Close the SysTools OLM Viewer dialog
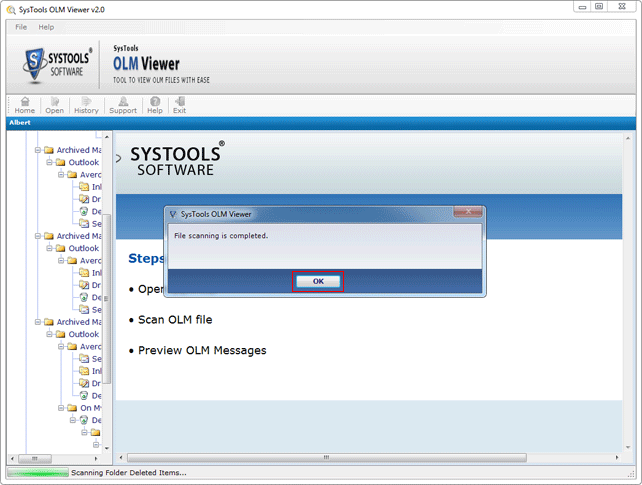The image size is (642, 485). click(x=468, y=212)
